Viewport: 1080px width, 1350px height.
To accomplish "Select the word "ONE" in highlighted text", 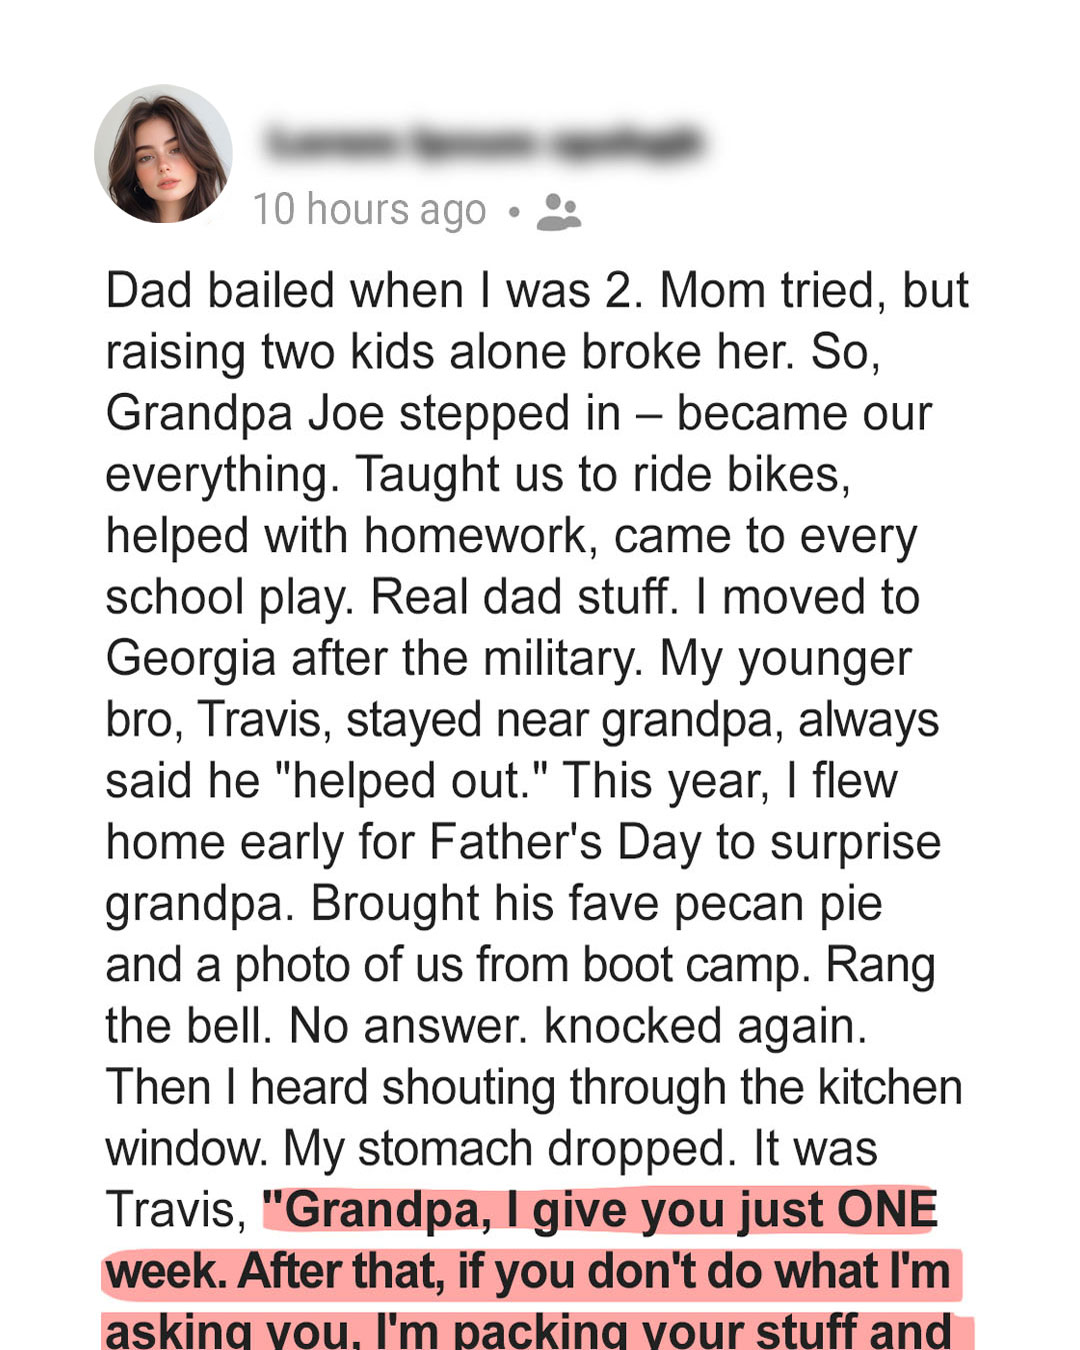I will coord(887,1210).
